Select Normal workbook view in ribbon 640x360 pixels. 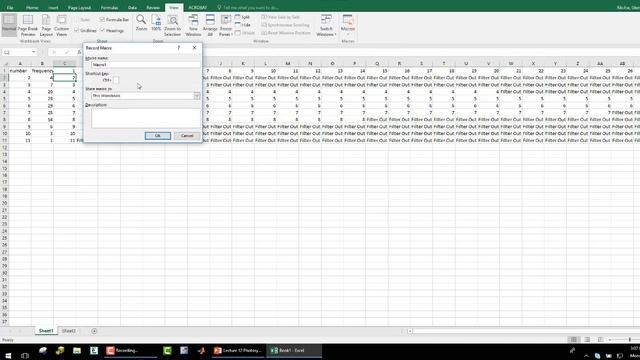point(9,24)
